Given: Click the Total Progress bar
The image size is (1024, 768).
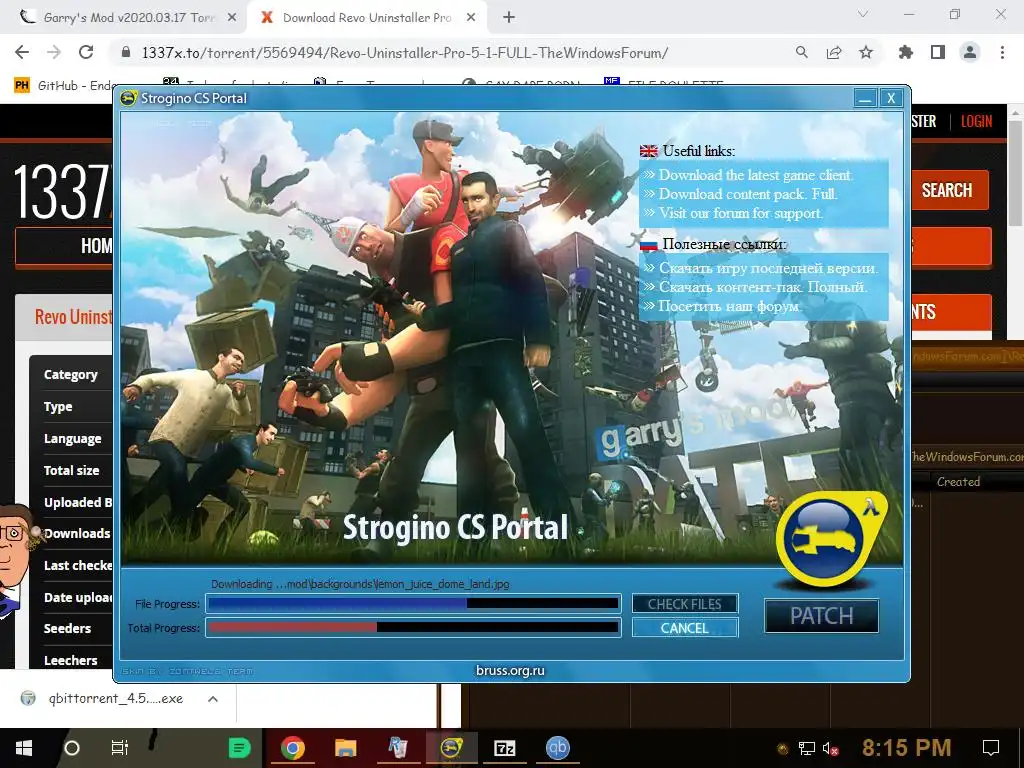Looking at the screenshot, I should (x=413, y=628).
